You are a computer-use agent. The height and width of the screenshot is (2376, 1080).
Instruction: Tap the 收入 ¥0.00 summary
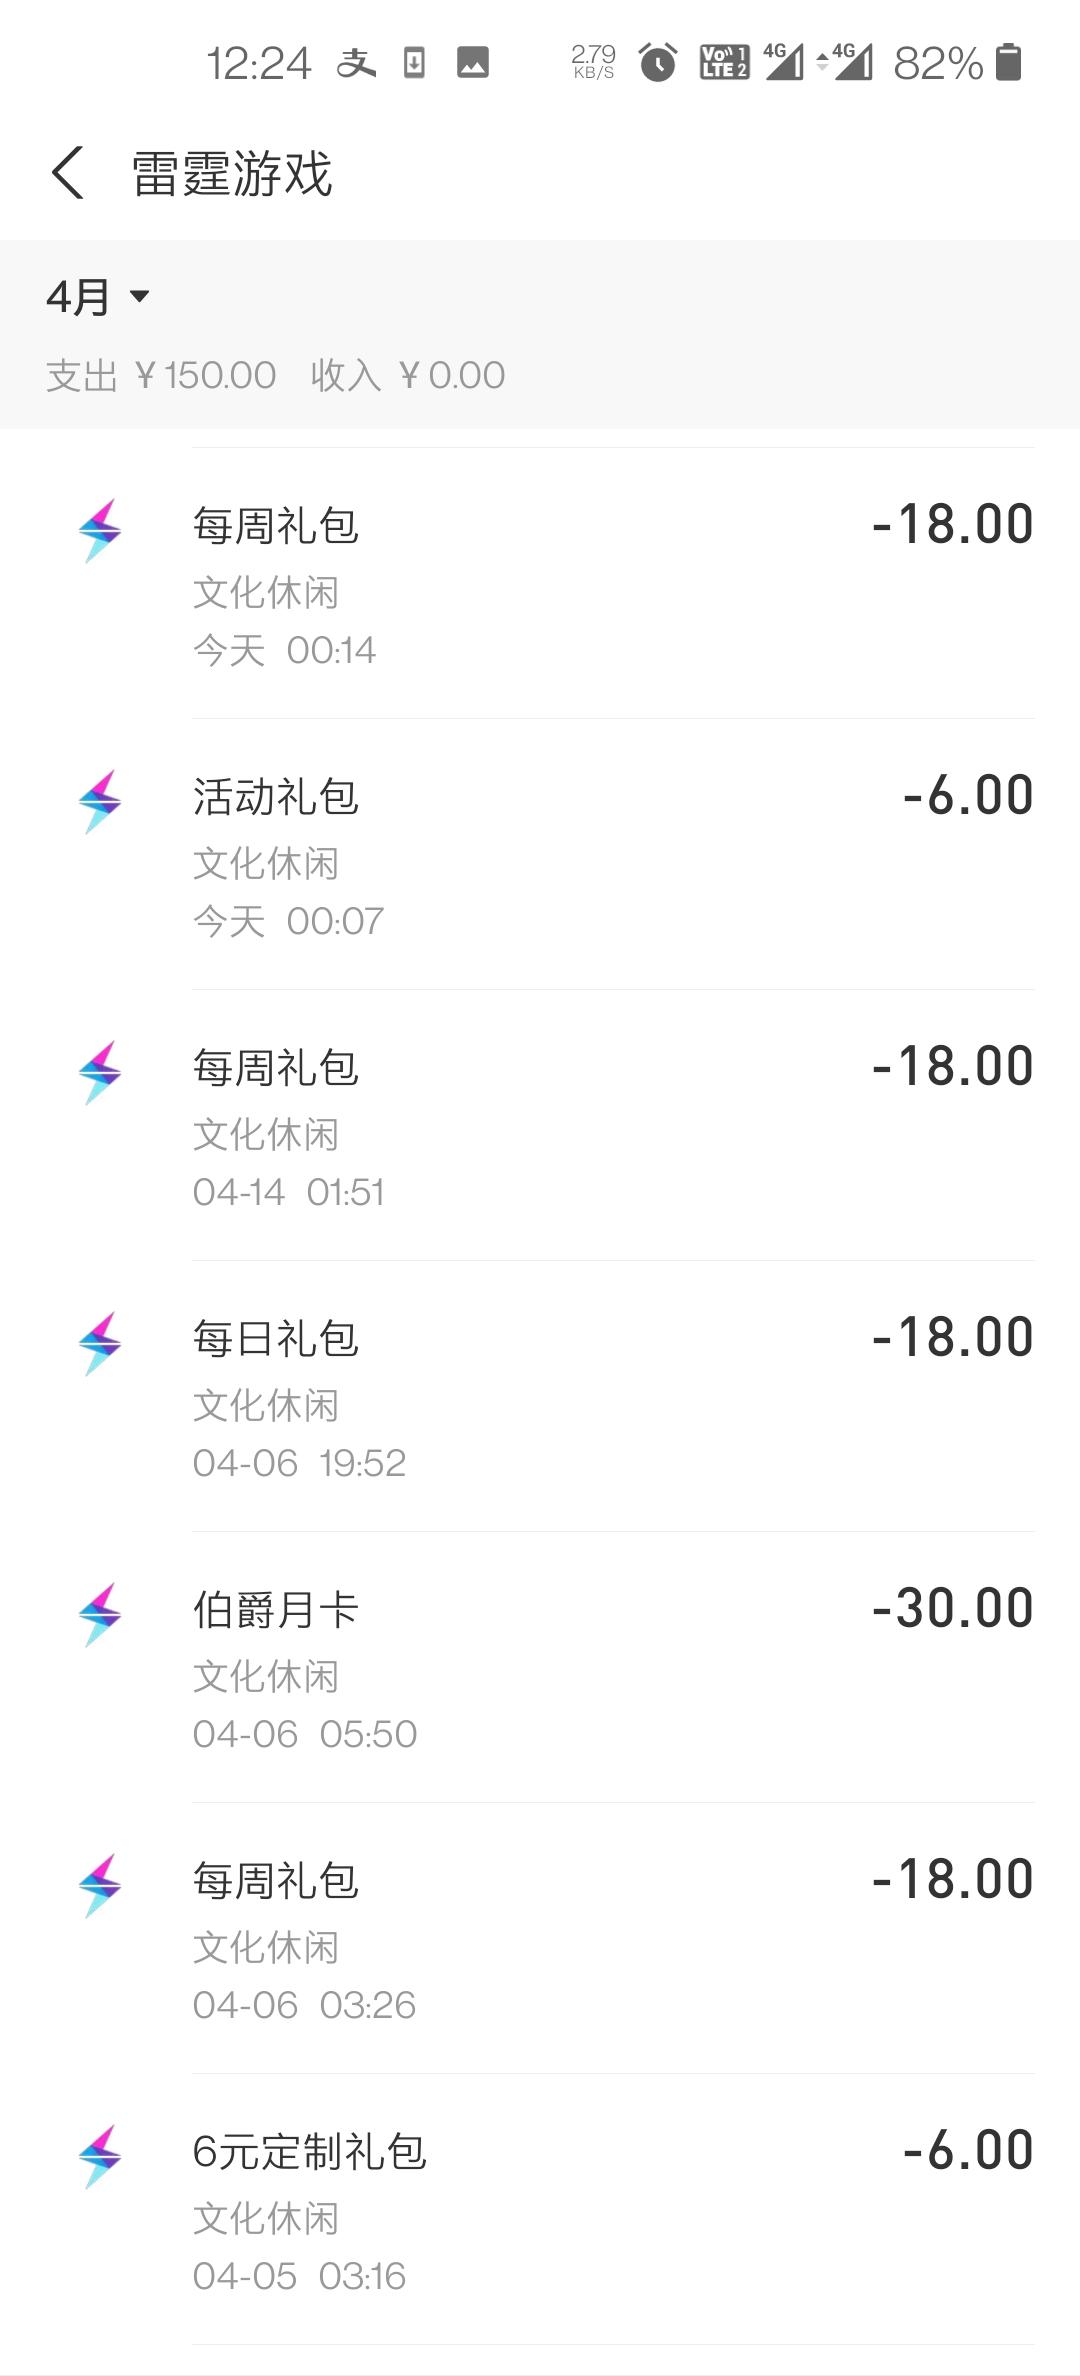click(x=408, y=376)
